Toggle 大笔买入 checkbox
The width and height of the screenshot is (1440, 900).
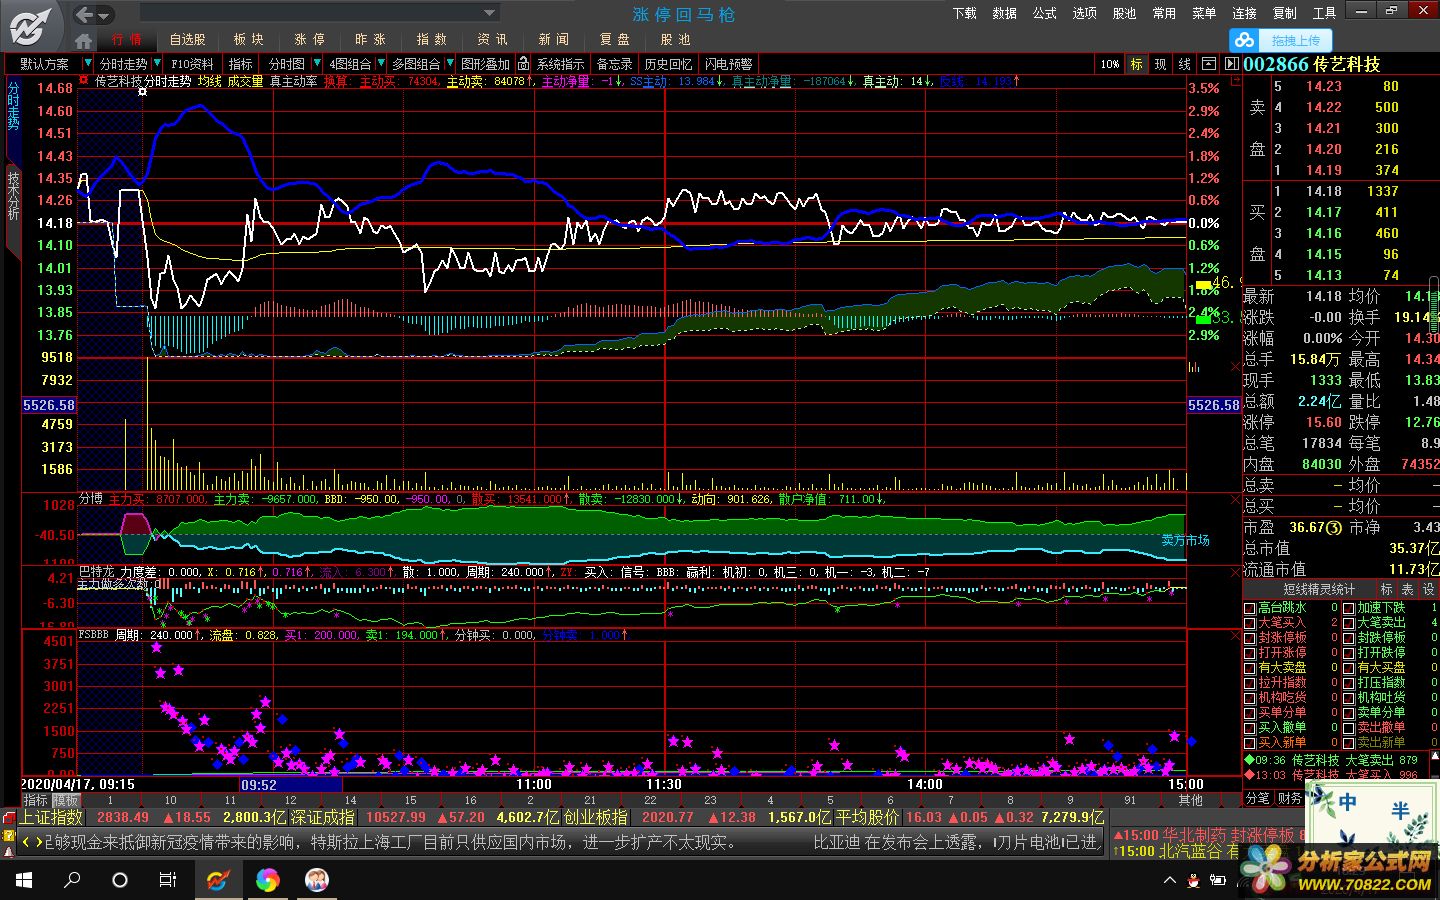click(1249, 623)
